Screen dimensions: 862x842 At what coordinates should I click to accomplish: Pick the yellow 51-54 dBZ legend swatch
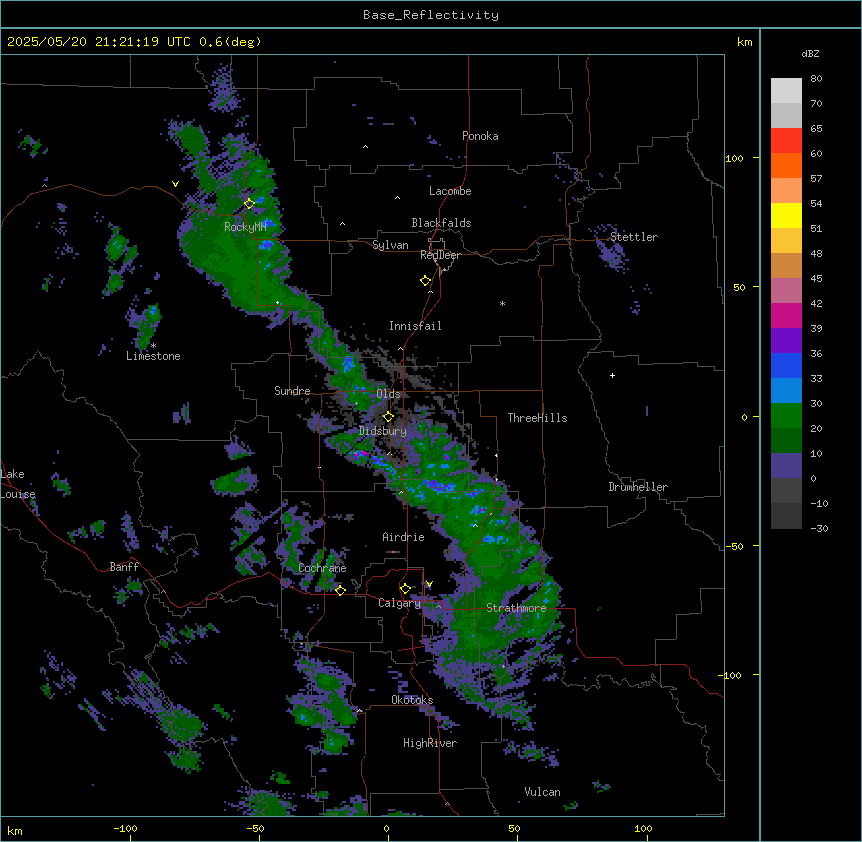(x=786, y=215)
